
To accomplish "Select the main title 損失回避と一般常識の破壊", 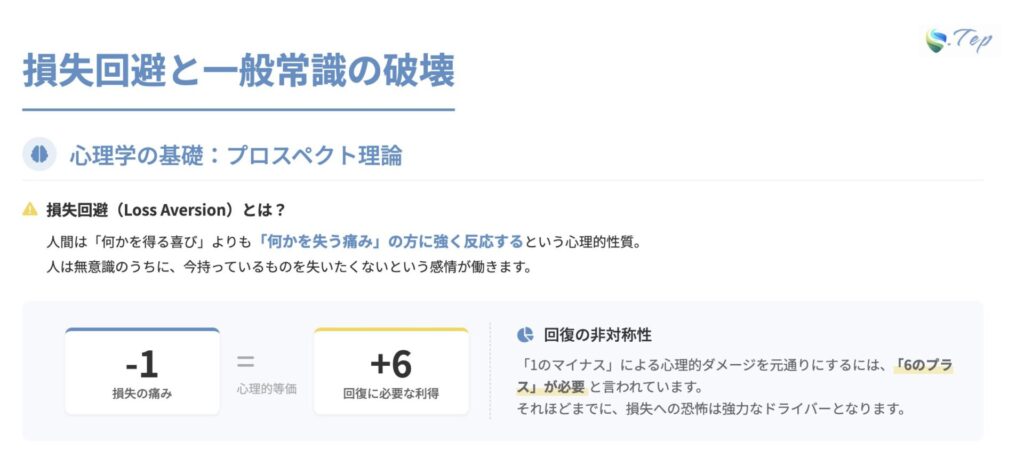I will pos(238,72).
